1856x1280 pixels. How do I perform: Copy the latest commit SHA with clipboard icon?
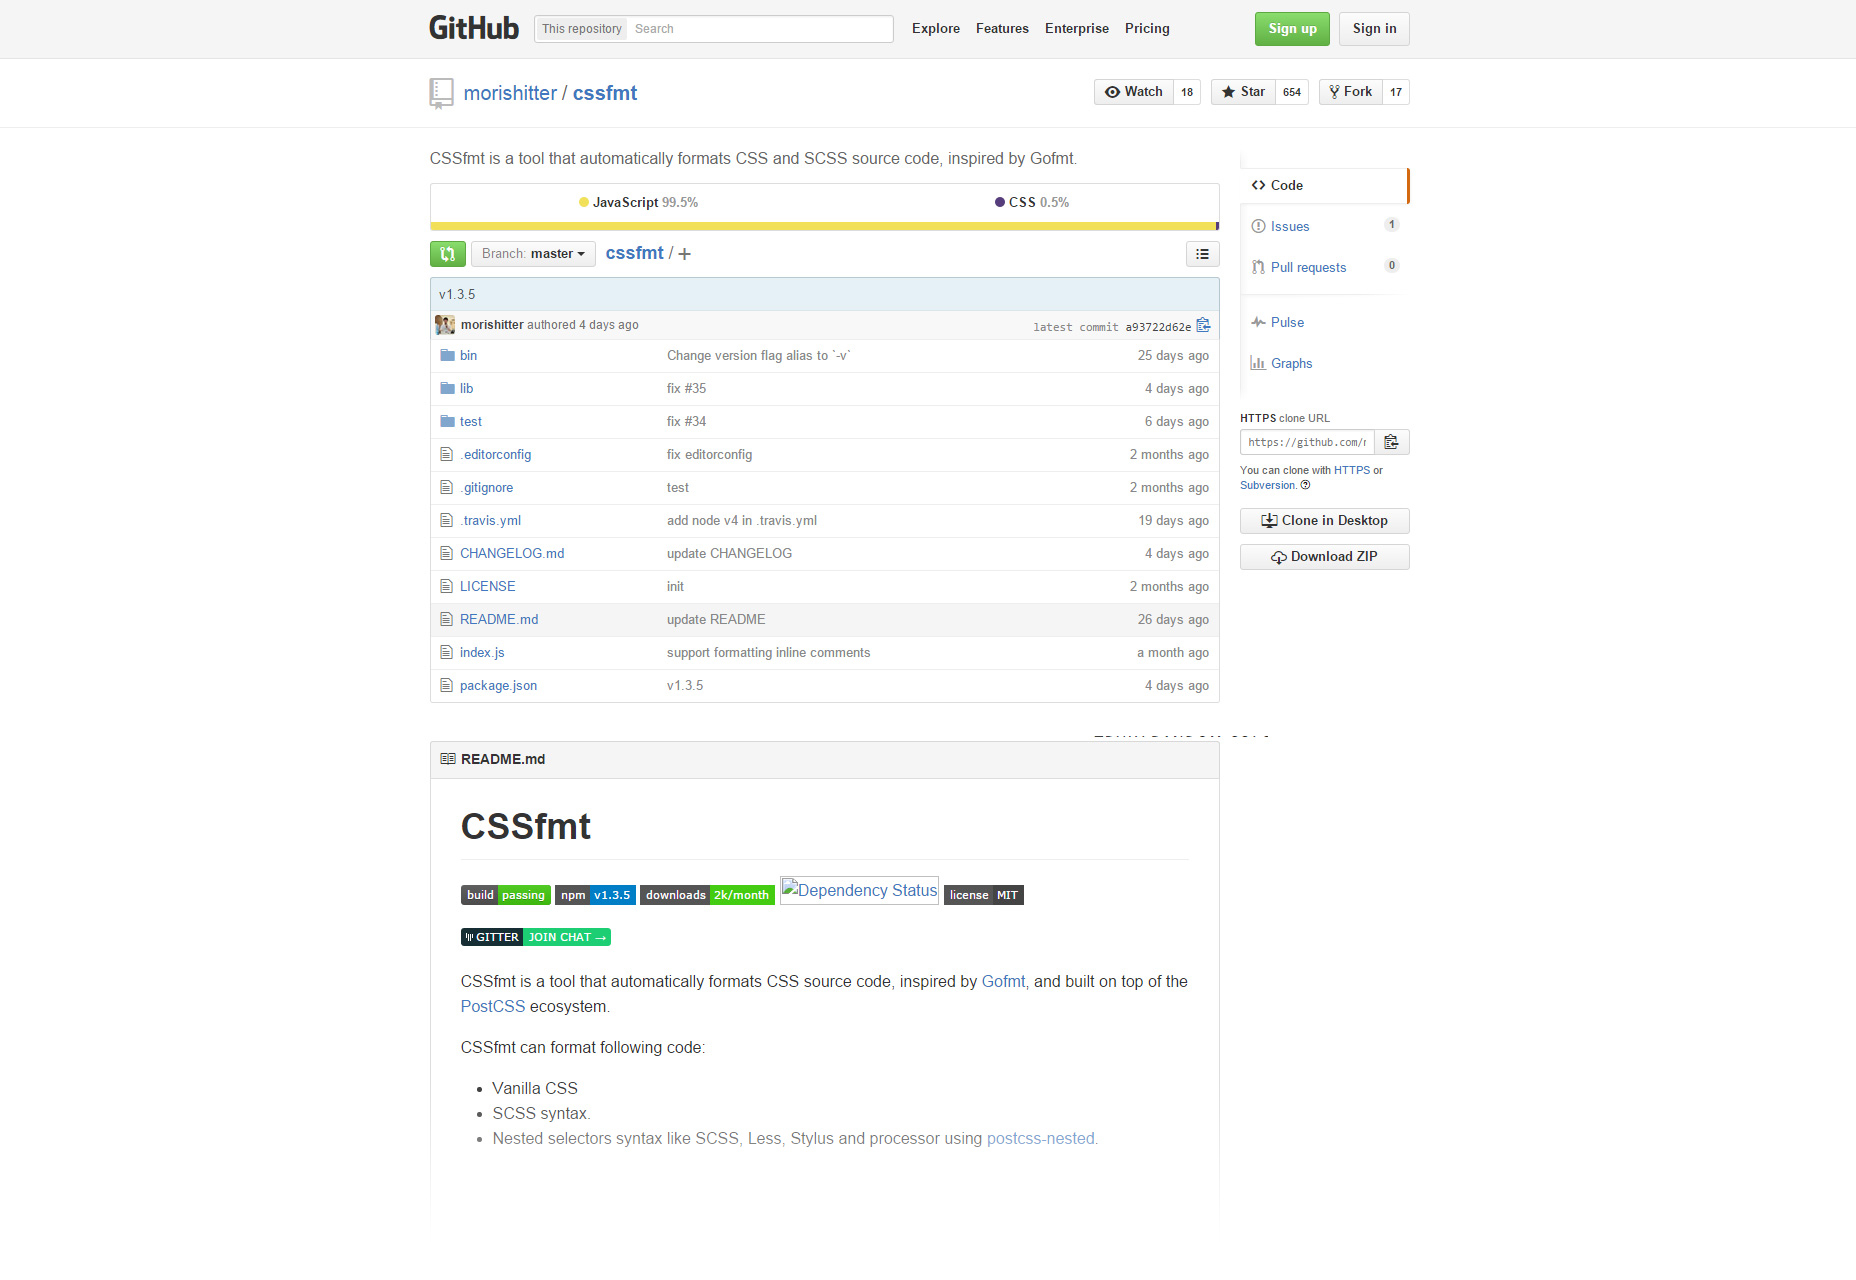tap(1203, 325)
